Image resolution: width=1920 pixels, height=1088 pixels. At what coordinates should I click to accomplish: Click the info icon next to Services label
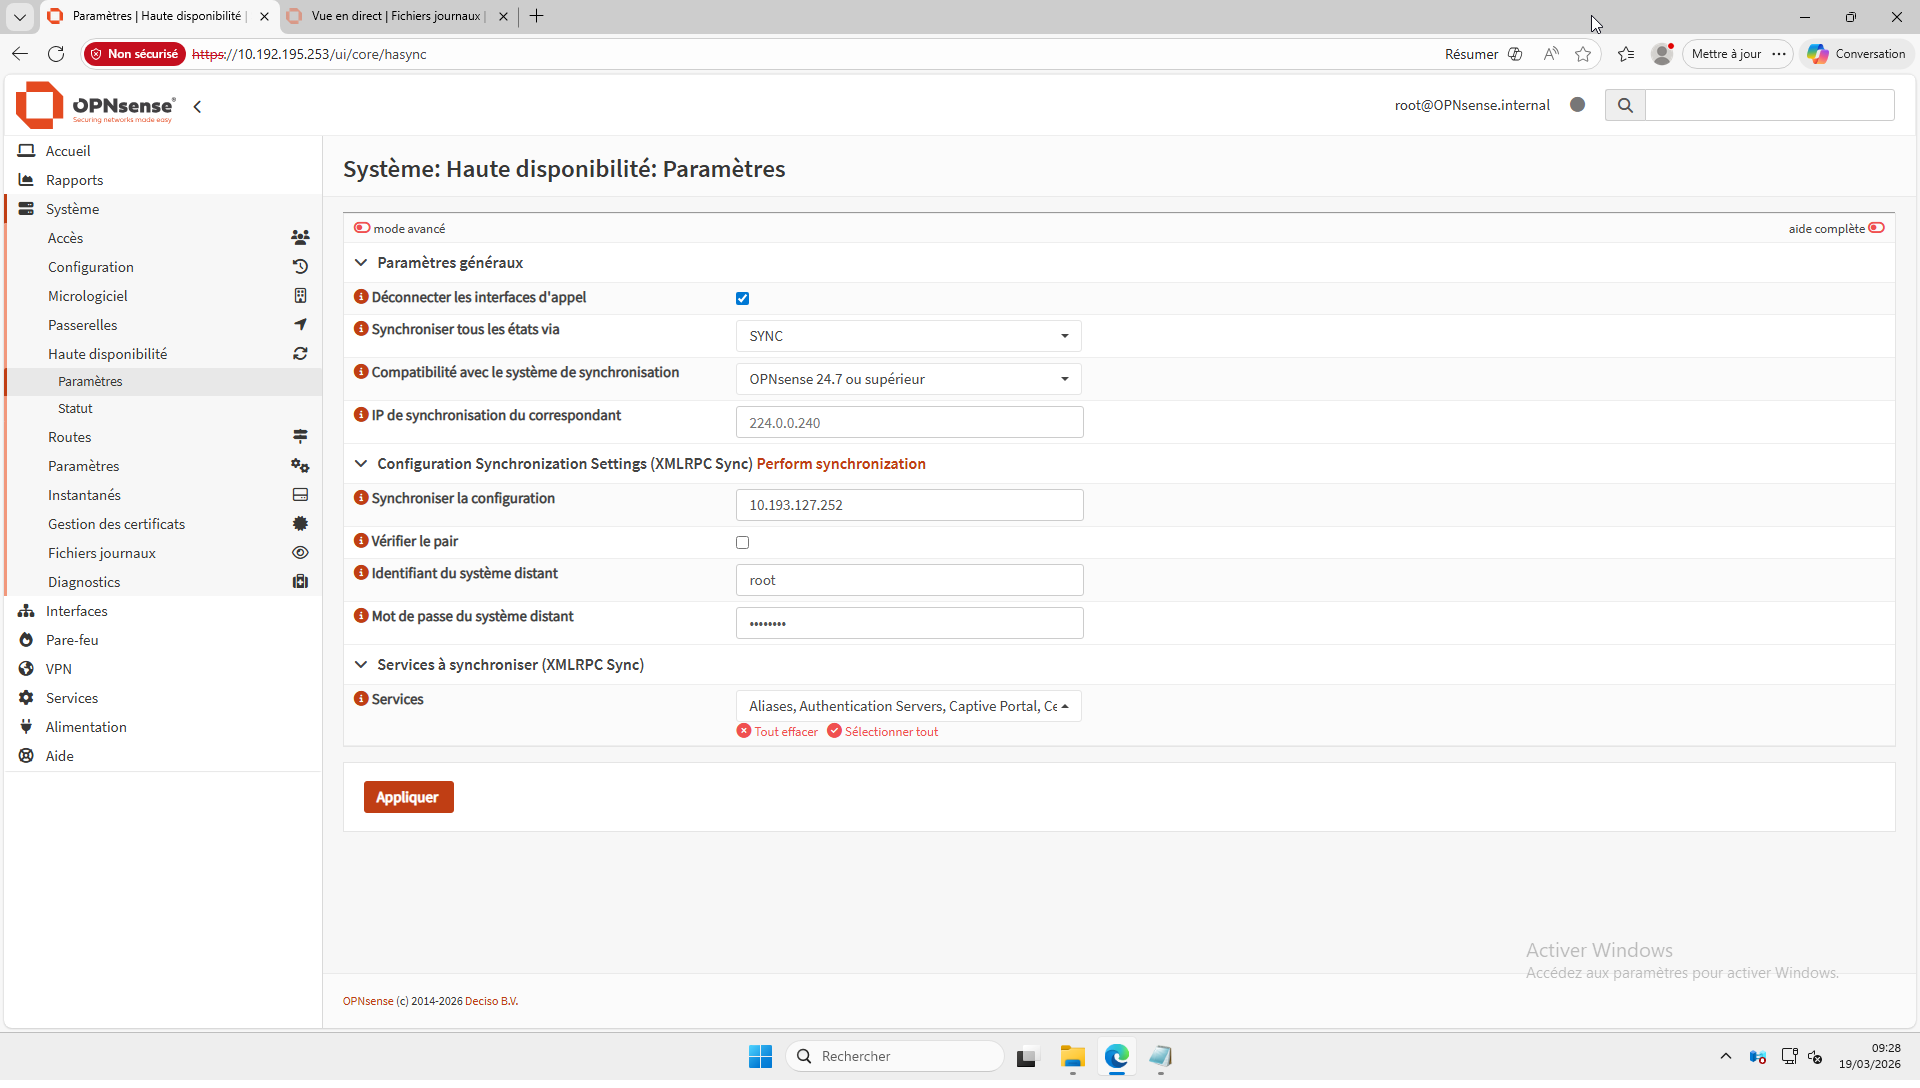click(x=361, y=699)
